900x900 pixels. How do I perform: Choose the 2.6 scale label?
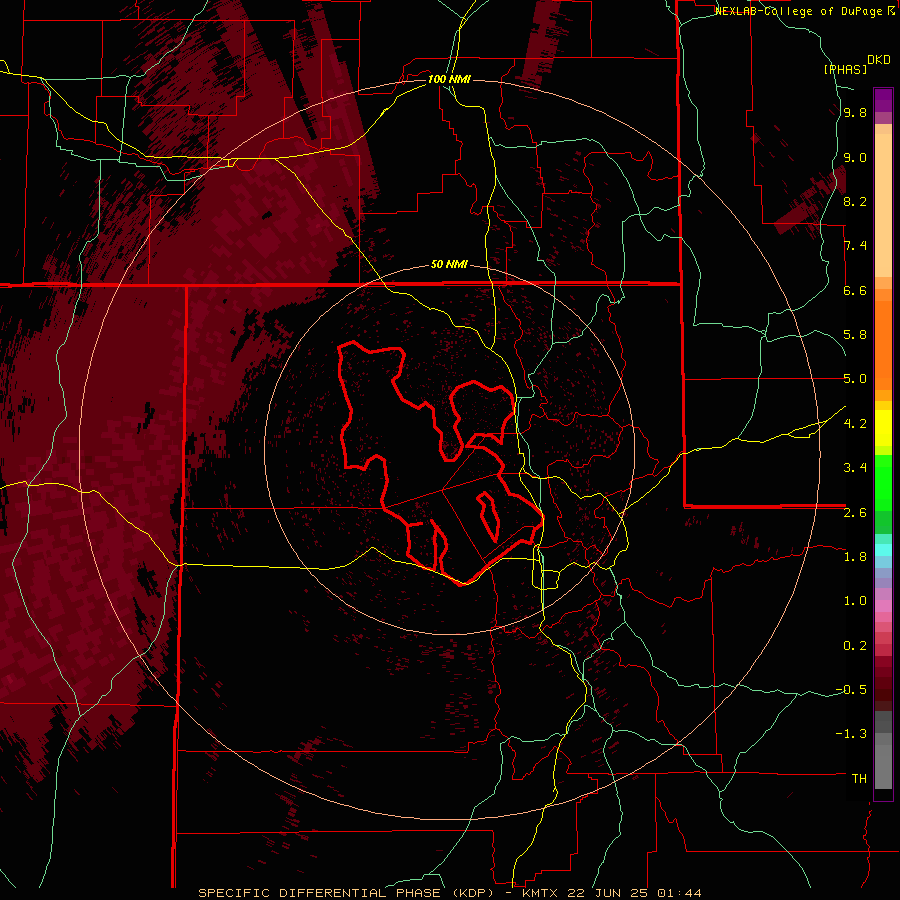click(x=855, y=513)
